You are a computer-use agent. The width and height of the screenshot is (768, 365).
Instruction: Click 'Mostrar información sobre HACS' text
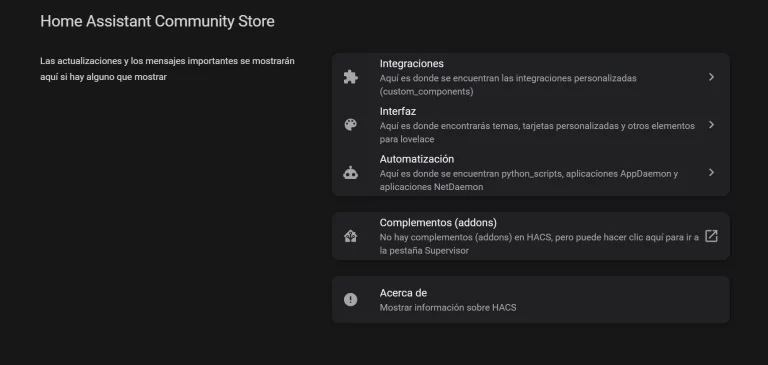coord(448,308)
